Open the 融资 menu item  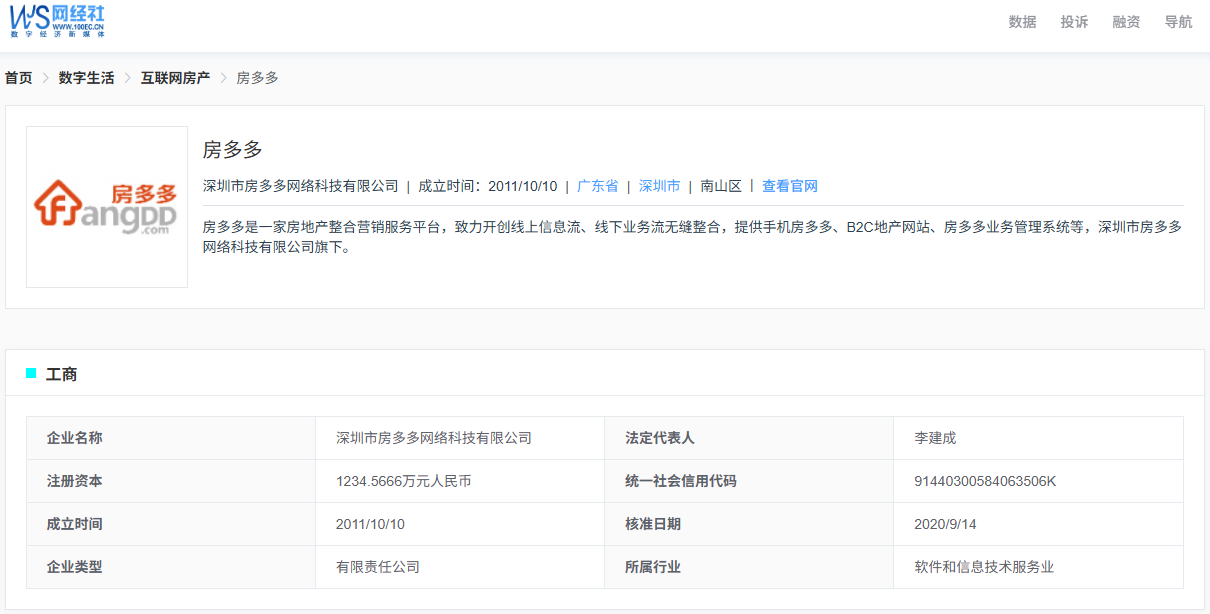[1126, 22]
